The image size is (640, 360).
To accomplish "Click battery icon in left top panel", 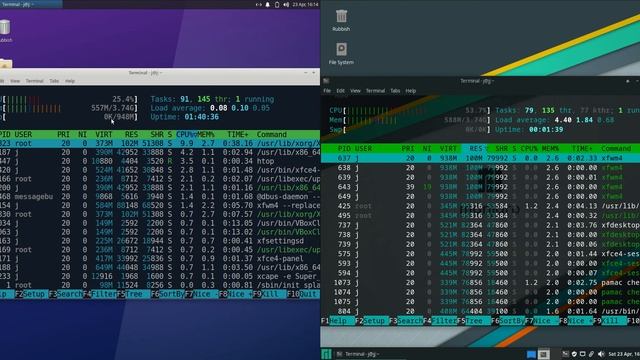I will (277, 4).
